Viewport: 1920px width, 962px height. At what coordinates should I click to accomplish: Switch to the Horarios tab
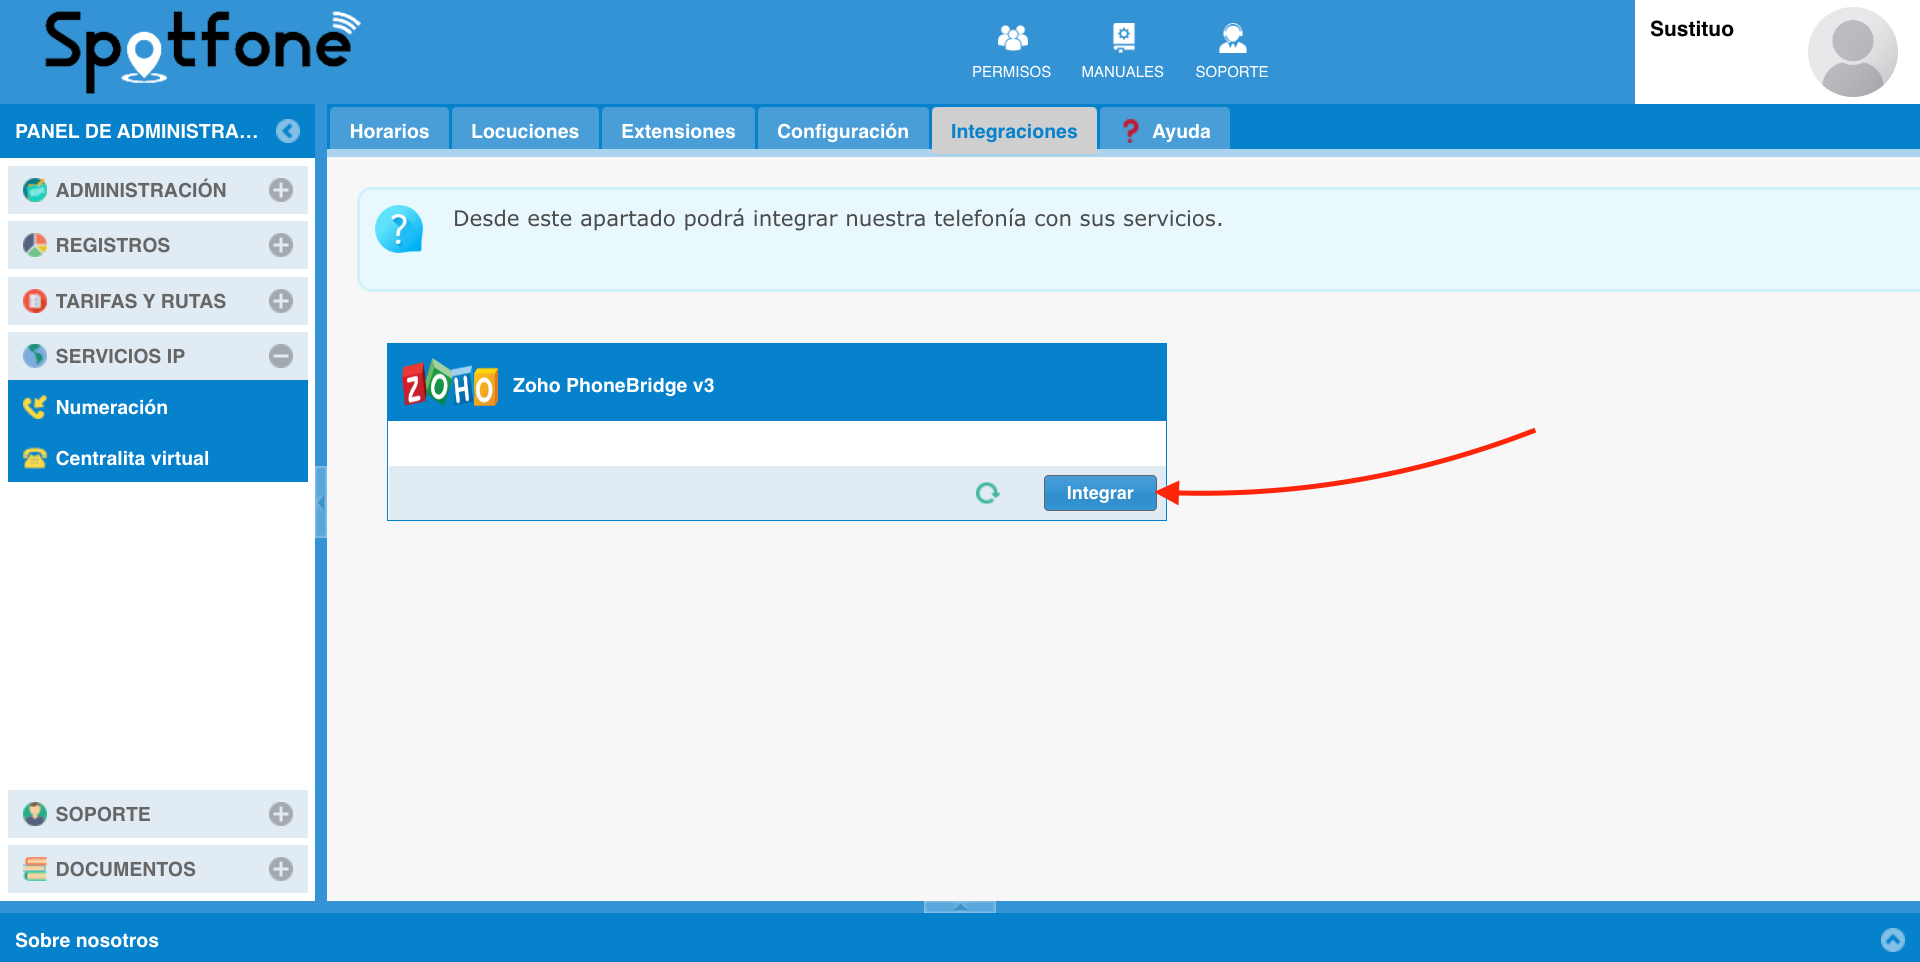389,131
